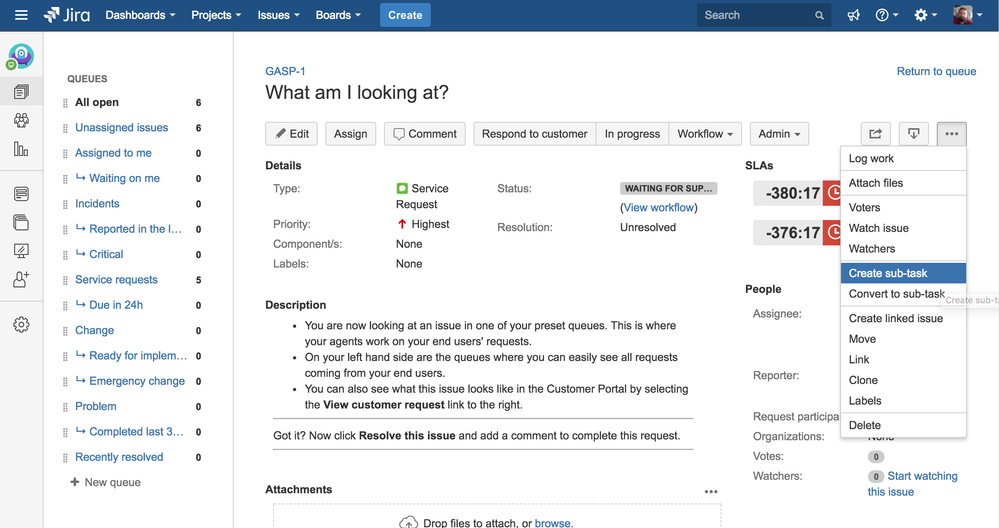Expand the Admin dropdown button
999x528 pixels.
(779, 134)
